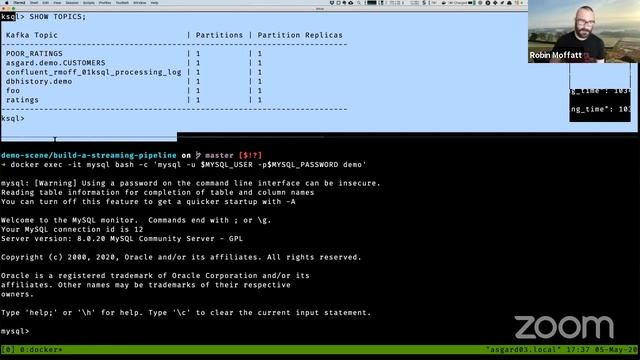
Task: Click the line mentioning quicker startup -A
Action: (x=148, y=202)
